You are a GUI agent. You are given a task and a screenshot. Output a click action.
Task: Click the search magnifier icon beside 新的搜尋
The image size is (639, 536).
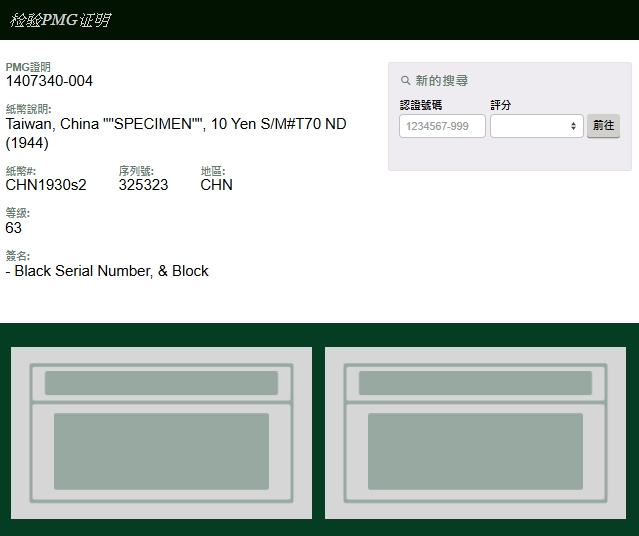405,80
